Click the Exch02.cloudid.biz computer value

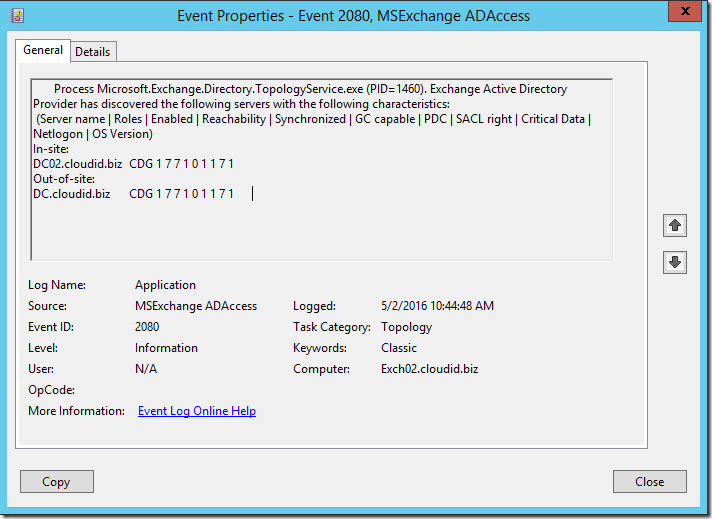point(430,369)
